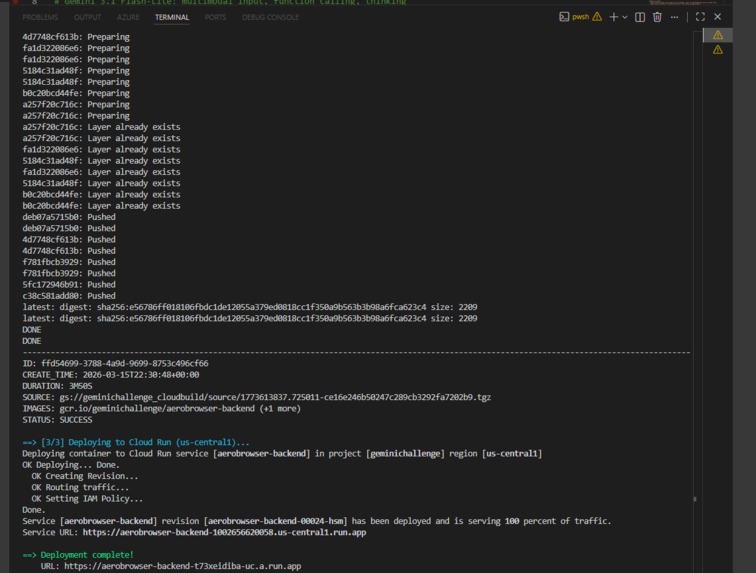Click the 'ID: ffd54699-3788-4a9d-9699-8753c496cf66' line

pos(115,364)
